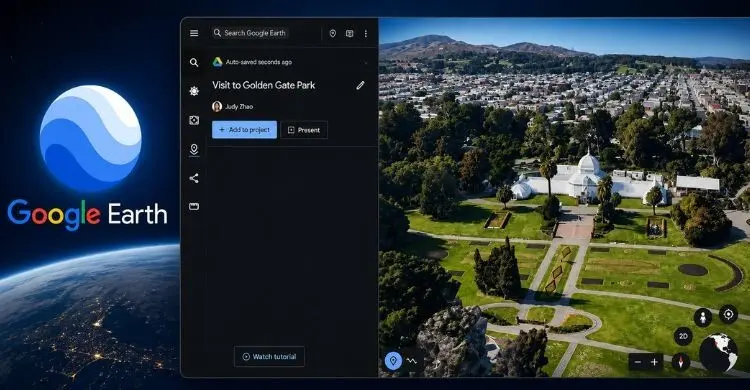Select the Search magnifier in the sidebar
The image size is (750, 390).
tap(194, 62)
